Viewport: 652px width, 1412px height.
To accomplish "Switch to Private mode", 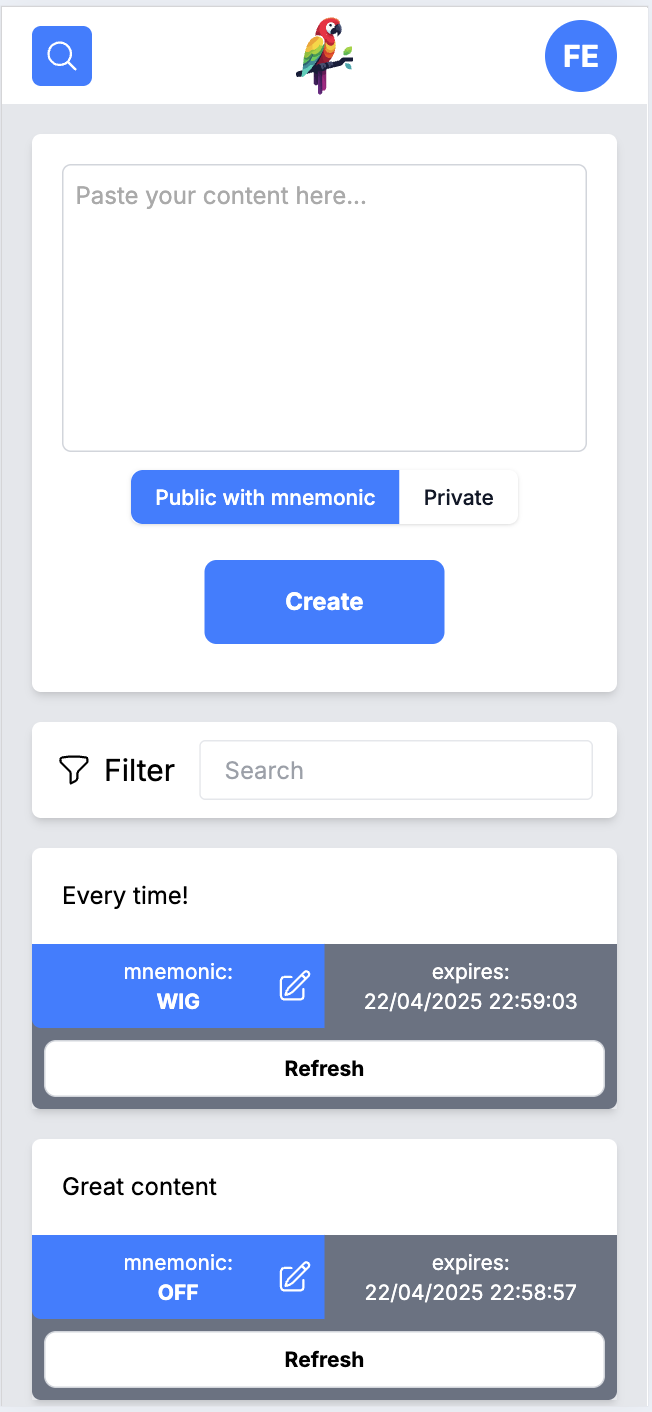I will pyautogui.click(x=459, y=497).
